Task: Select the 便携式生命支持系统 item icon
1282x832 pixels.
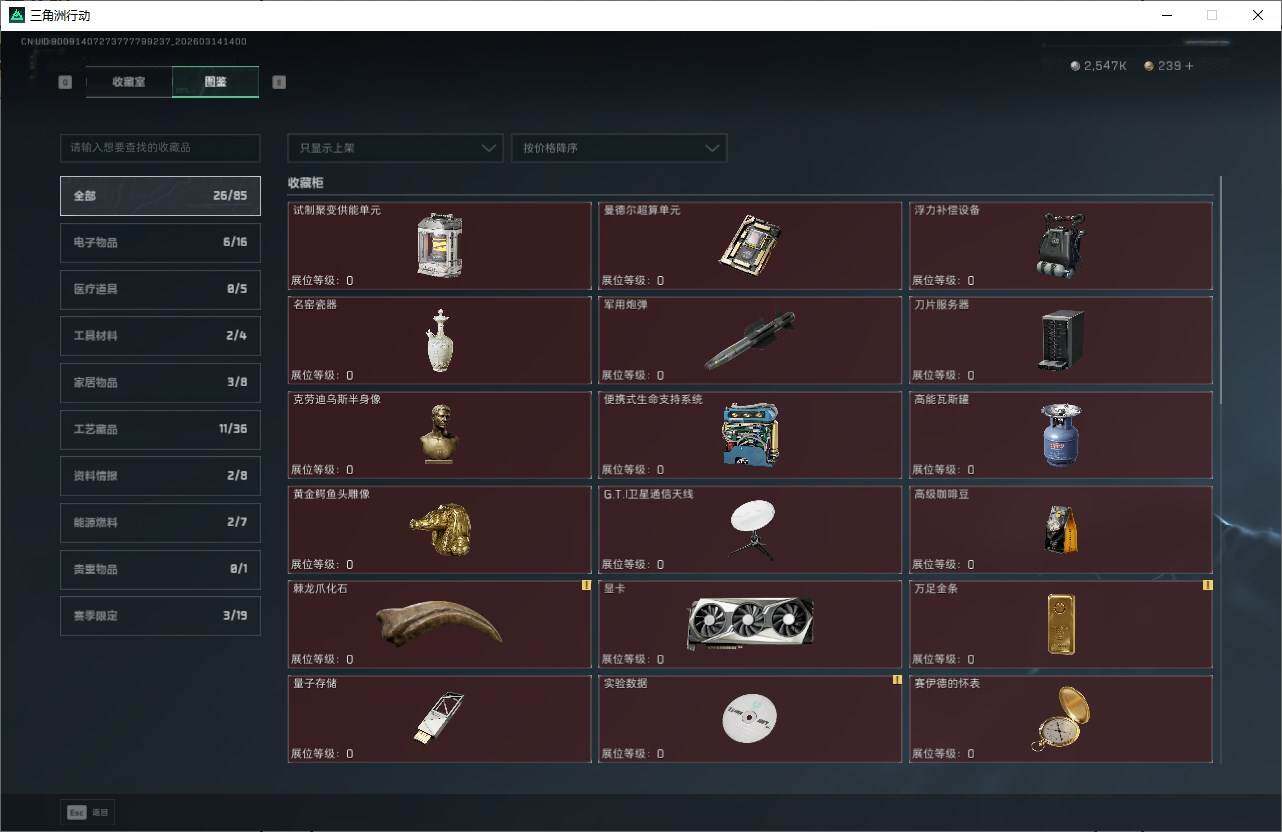Action: (x=750, y=435)
